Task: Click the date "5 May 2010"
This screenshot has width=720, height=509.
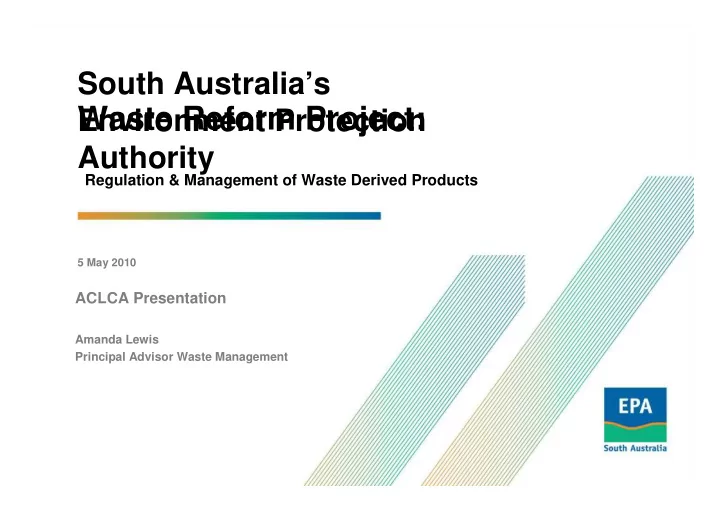Action: (x=107, y=262)
